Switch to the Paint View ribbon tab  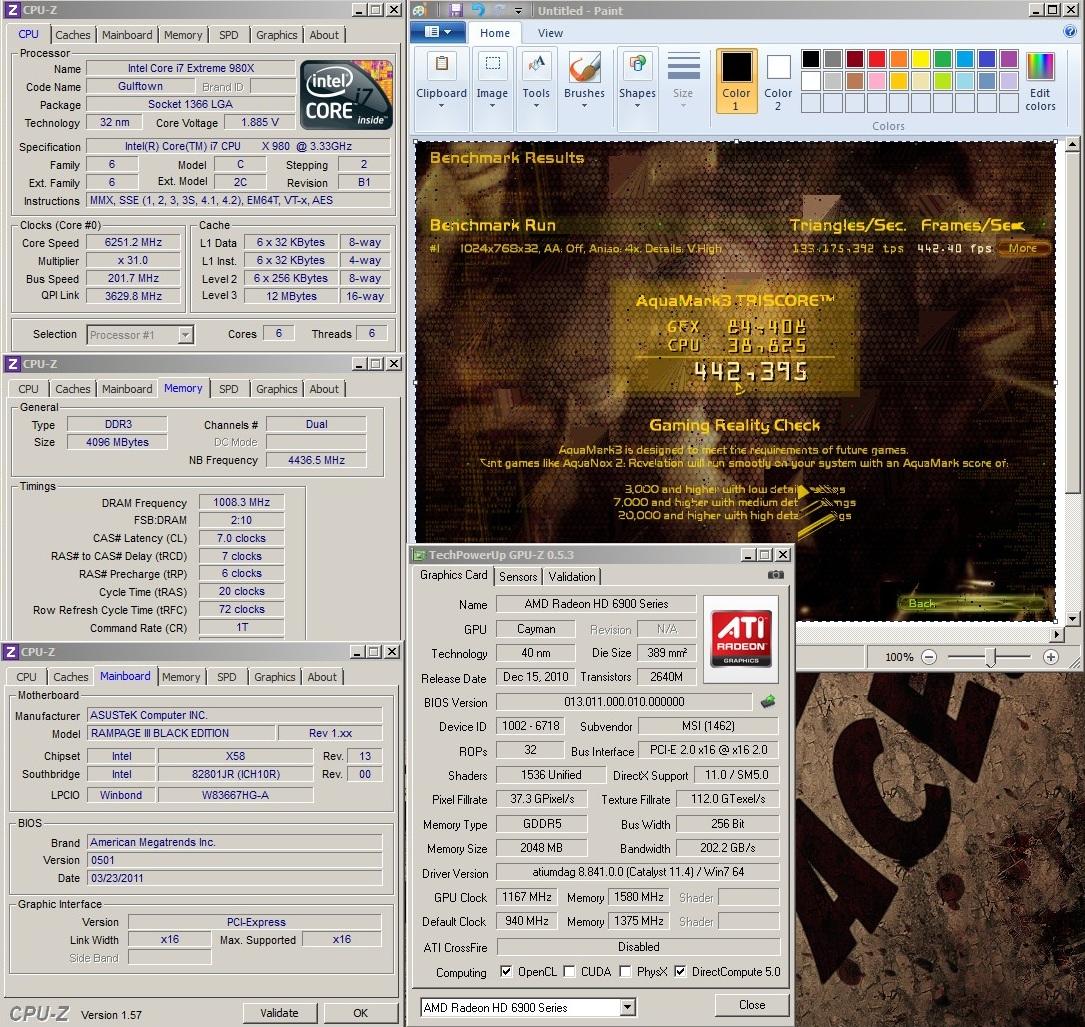click(x=550, y=33)
